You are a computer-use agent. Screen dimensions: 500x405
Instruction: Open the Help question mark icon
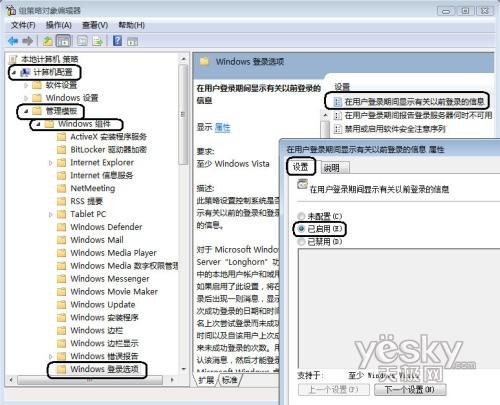(117, 41)
